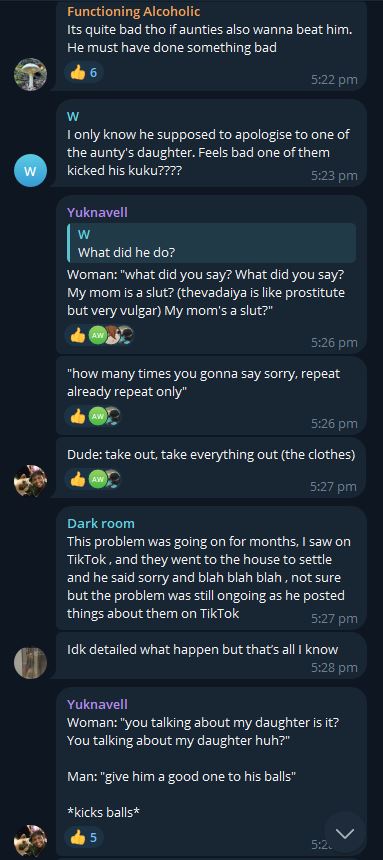Click the mushroom avatar of Functioning Alcoholic
383x860 pixels.
click(x=30, y=74)
